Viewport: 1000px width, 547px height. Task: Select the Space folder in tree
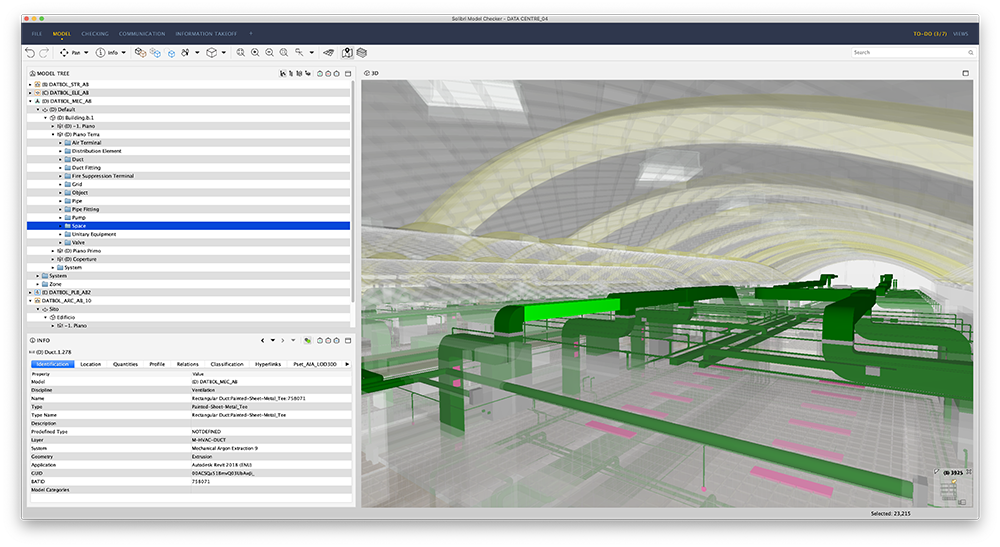188,226
